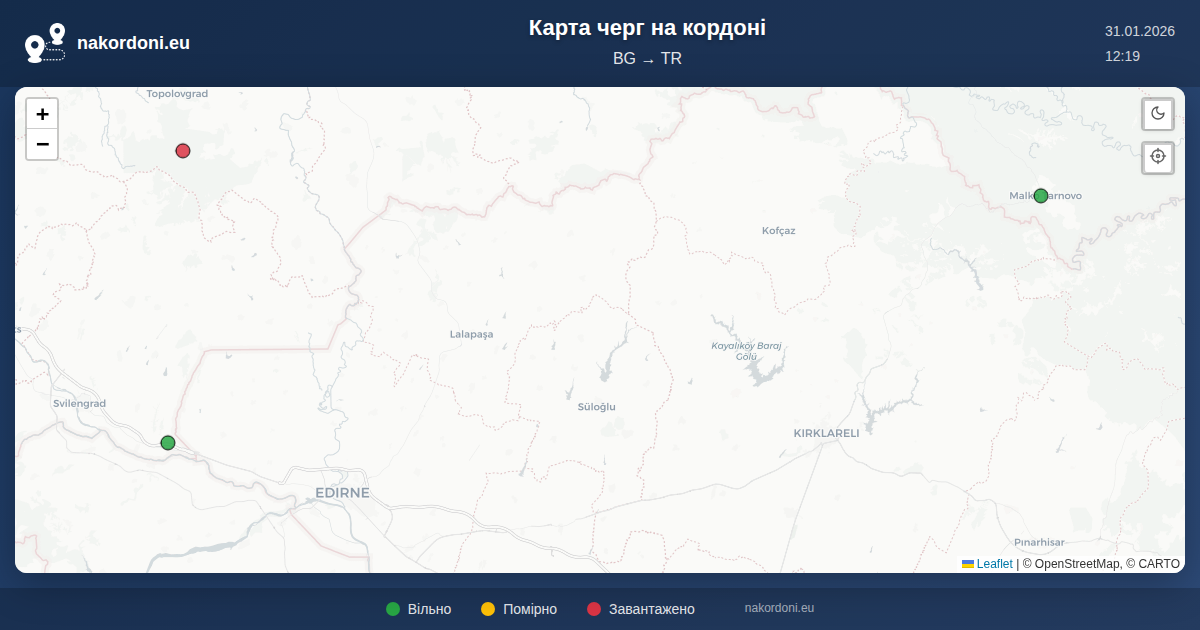Image resolution: width=1200 pixels, height=630 pixels.
Task: Click the nakordoni.eu logo icon
Action: [x=45, y=43]
